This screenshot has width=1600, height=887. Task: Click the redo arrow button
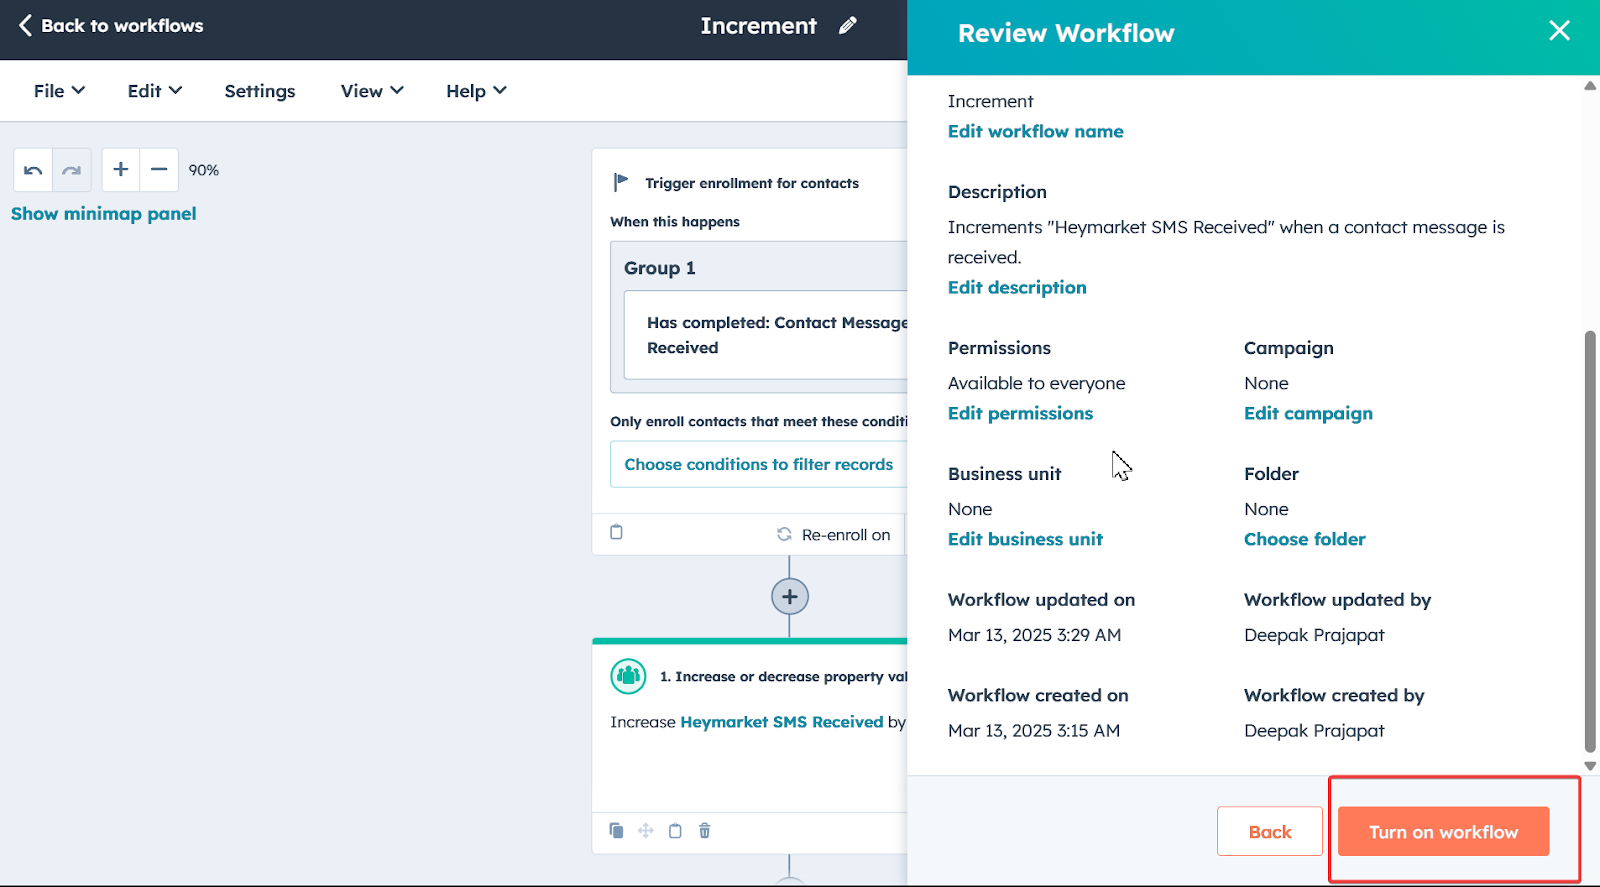pos(71,170)
